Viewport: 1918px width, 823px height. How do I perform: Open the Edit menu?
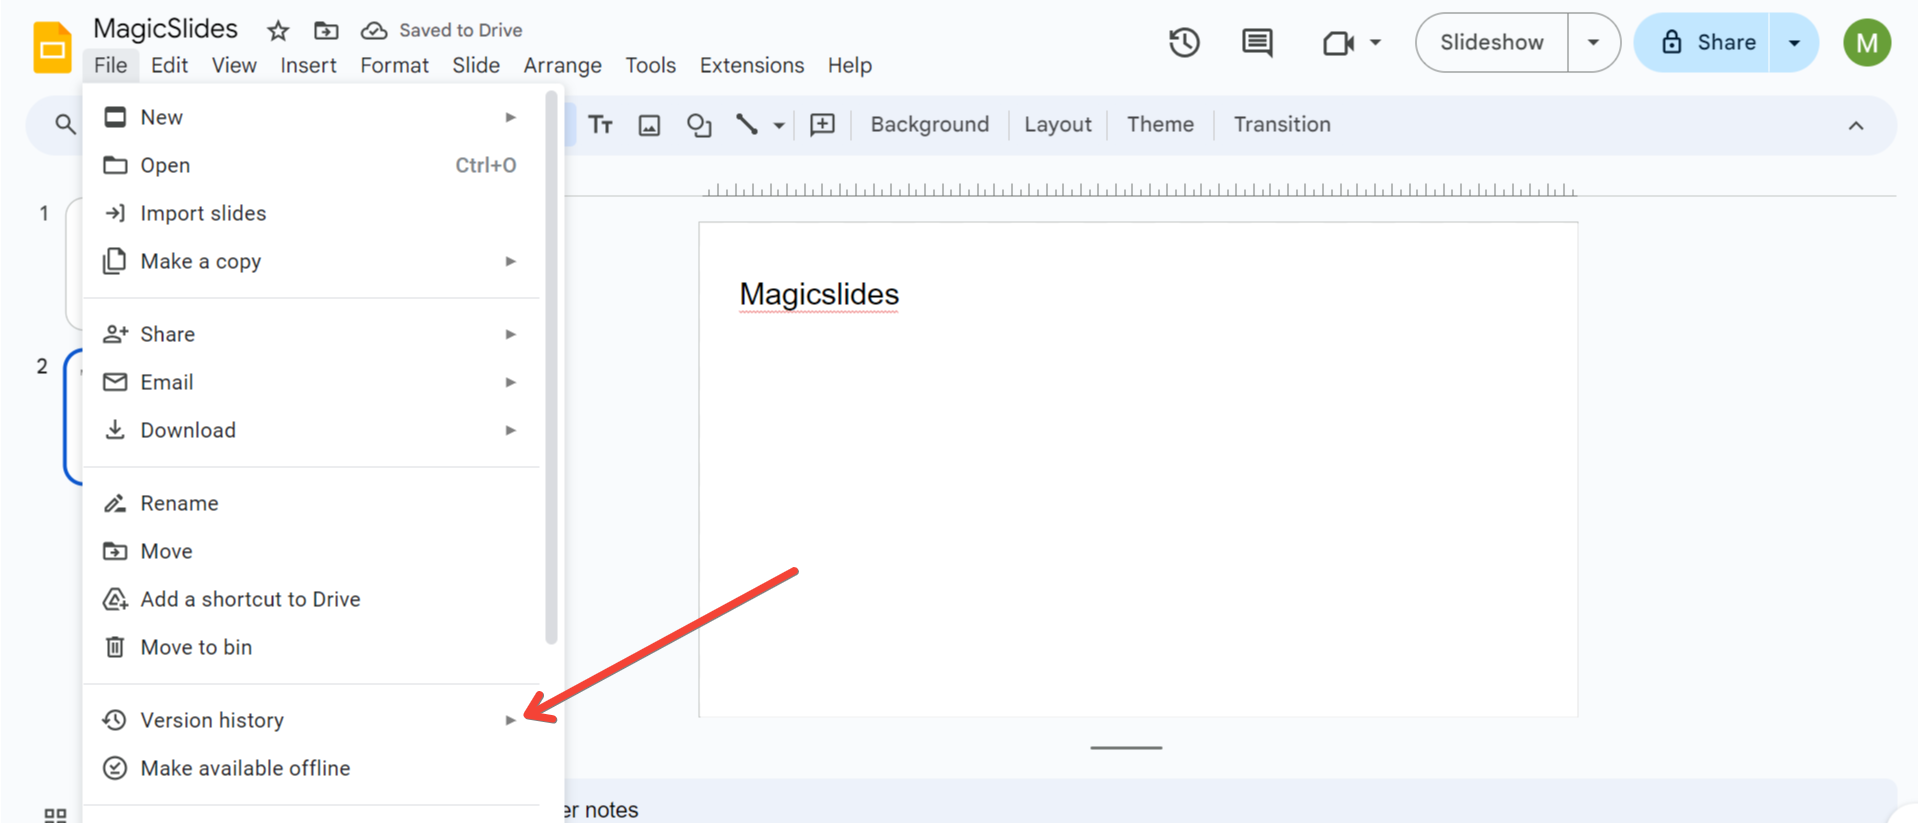169,65
